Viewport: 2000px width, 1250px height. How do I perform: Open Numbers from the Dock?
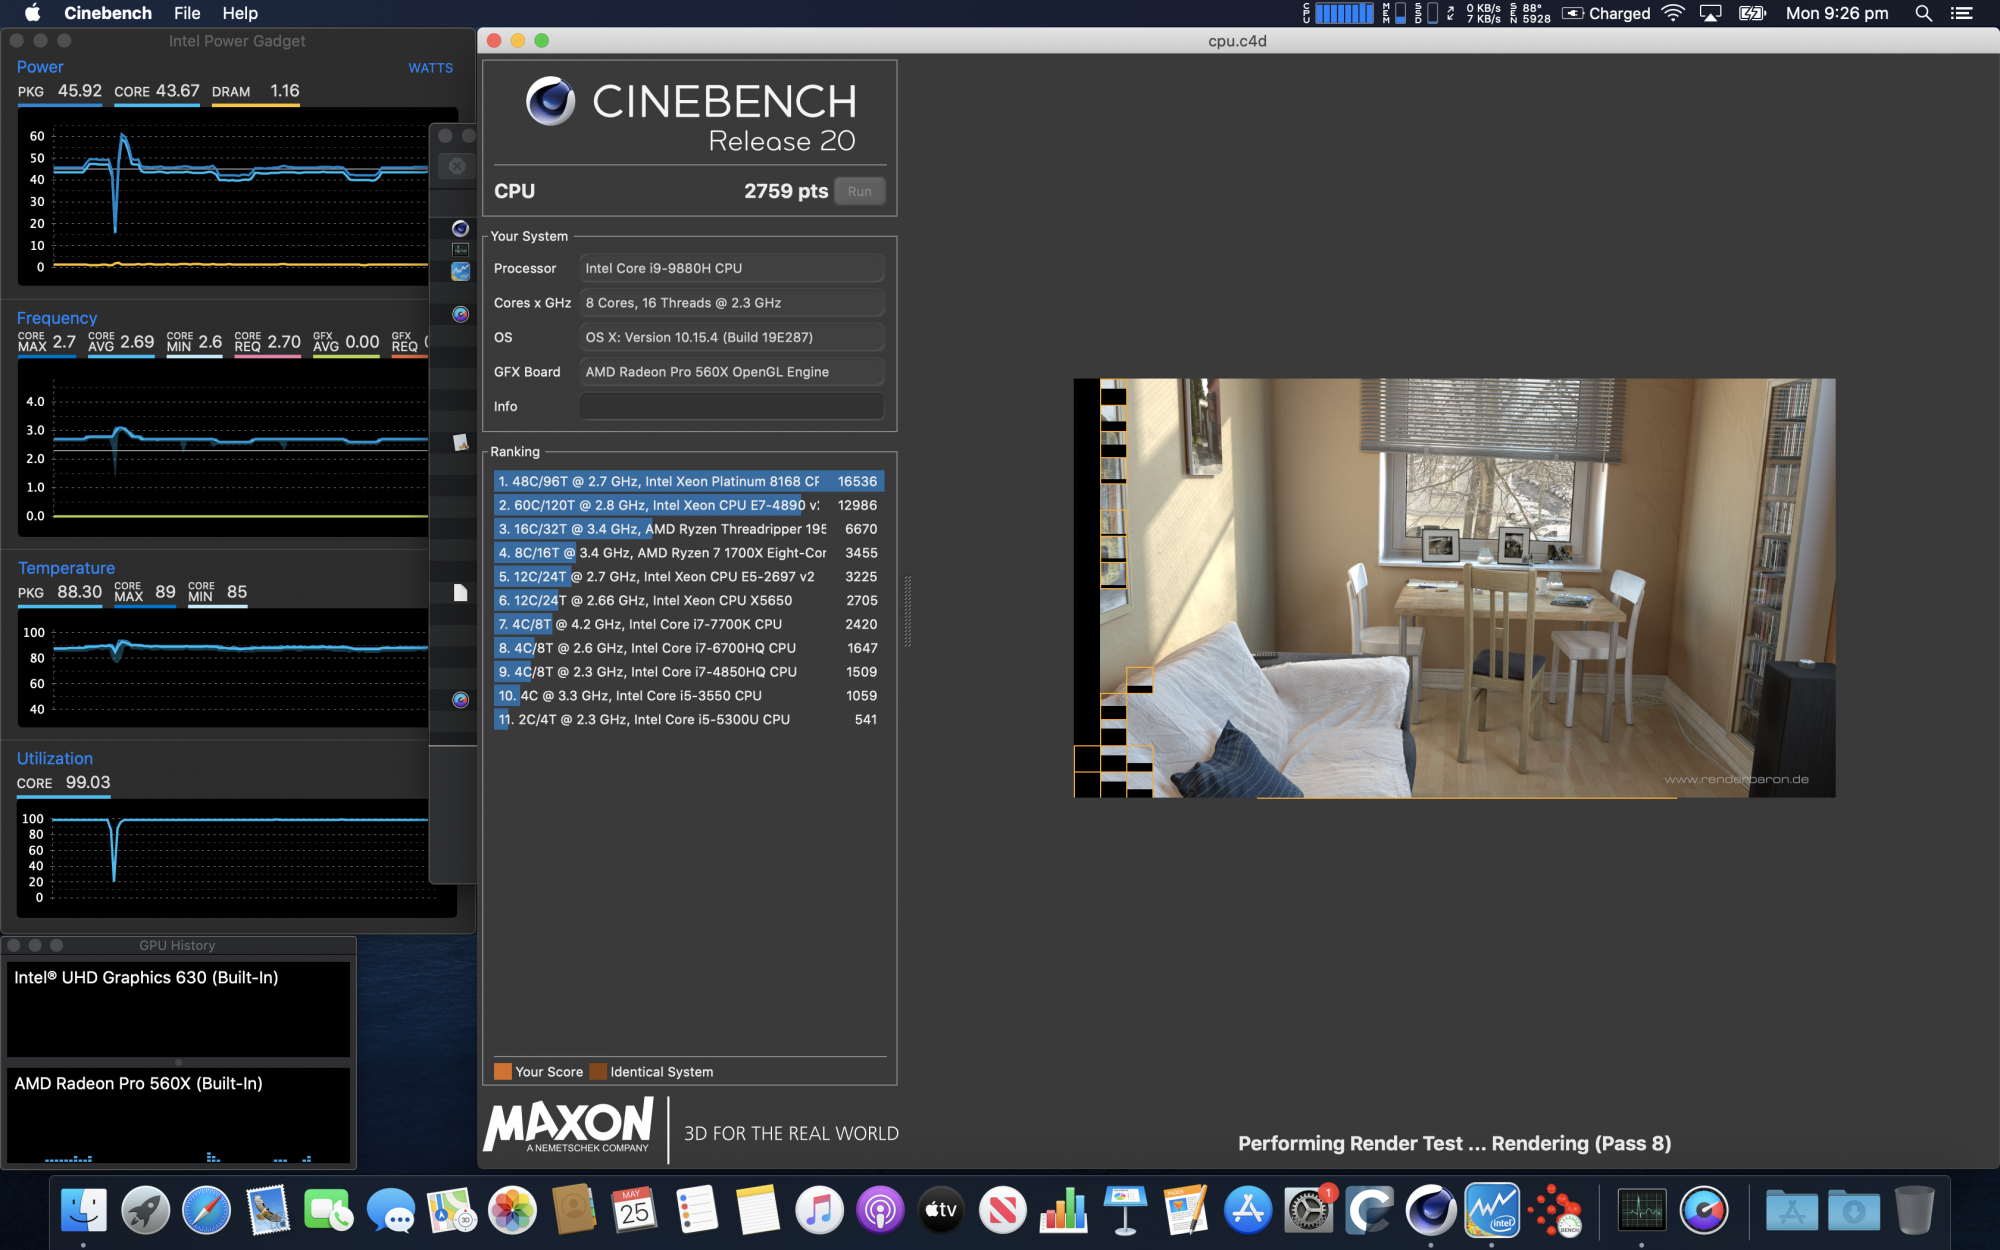point(1063,1210)
